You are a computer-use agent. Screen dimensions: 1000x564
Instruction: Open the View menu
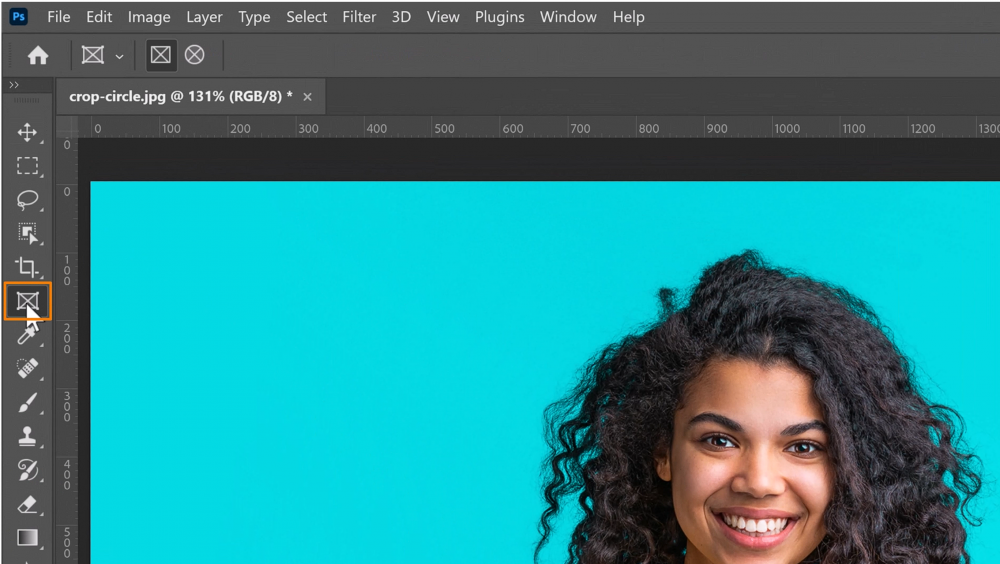click(x=443, y=17)
